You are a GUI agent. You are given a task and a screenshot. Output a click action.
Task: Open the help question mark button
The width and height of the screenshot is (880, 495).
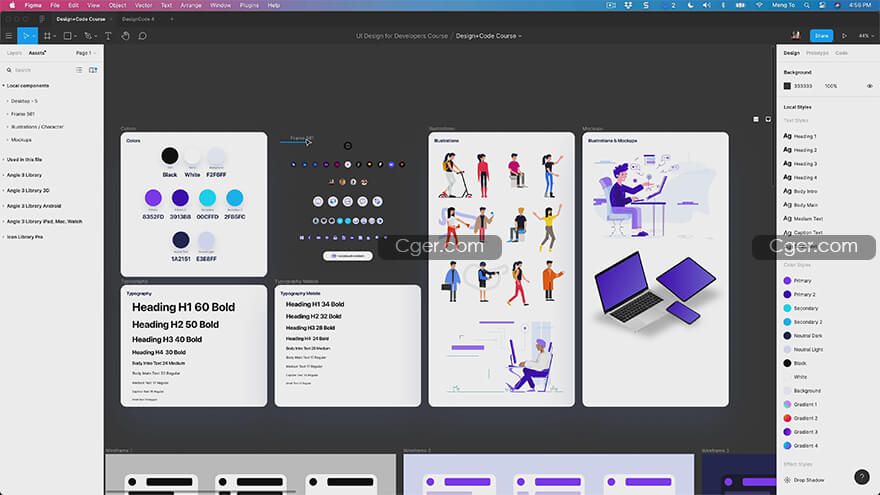coord(861,477)
